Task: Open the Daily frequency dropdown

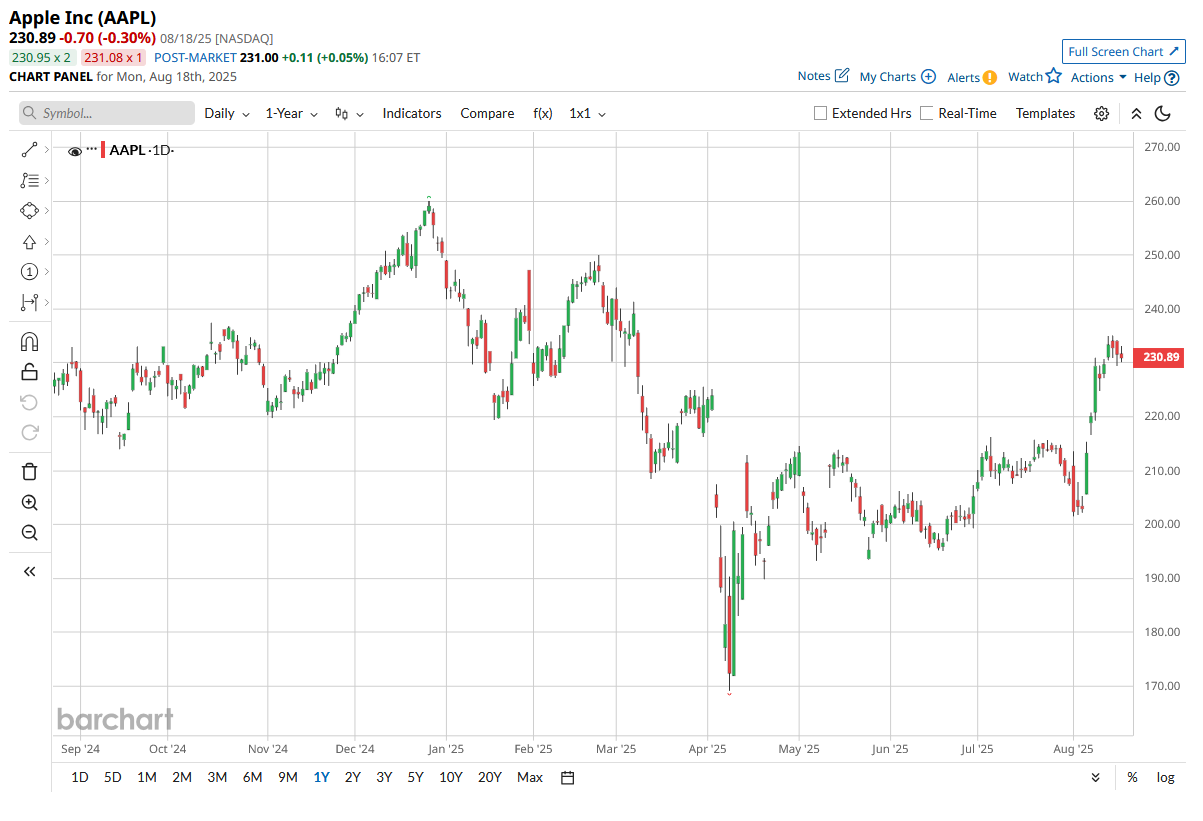Action: click(x=227, y=114)
